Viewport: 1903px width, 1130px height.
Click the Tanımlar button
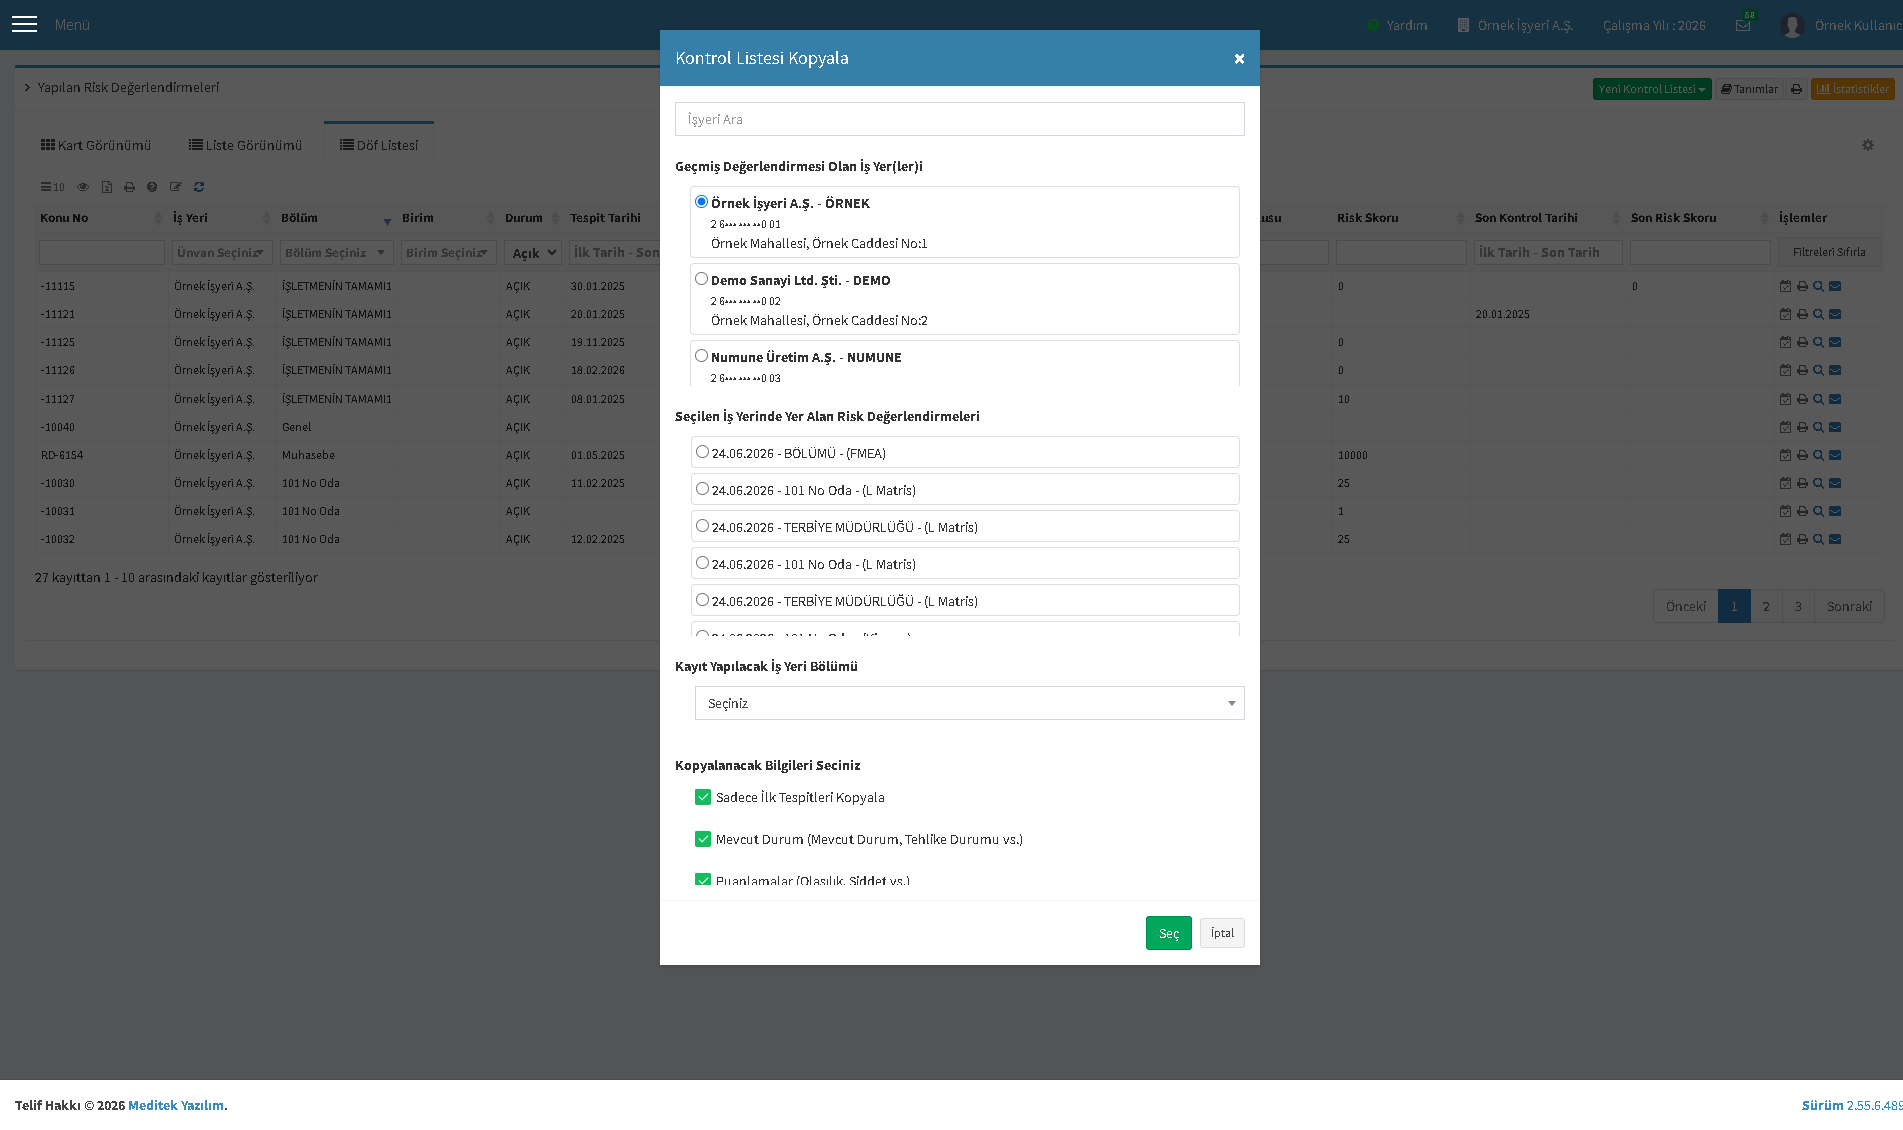[x=1749, y=89]
